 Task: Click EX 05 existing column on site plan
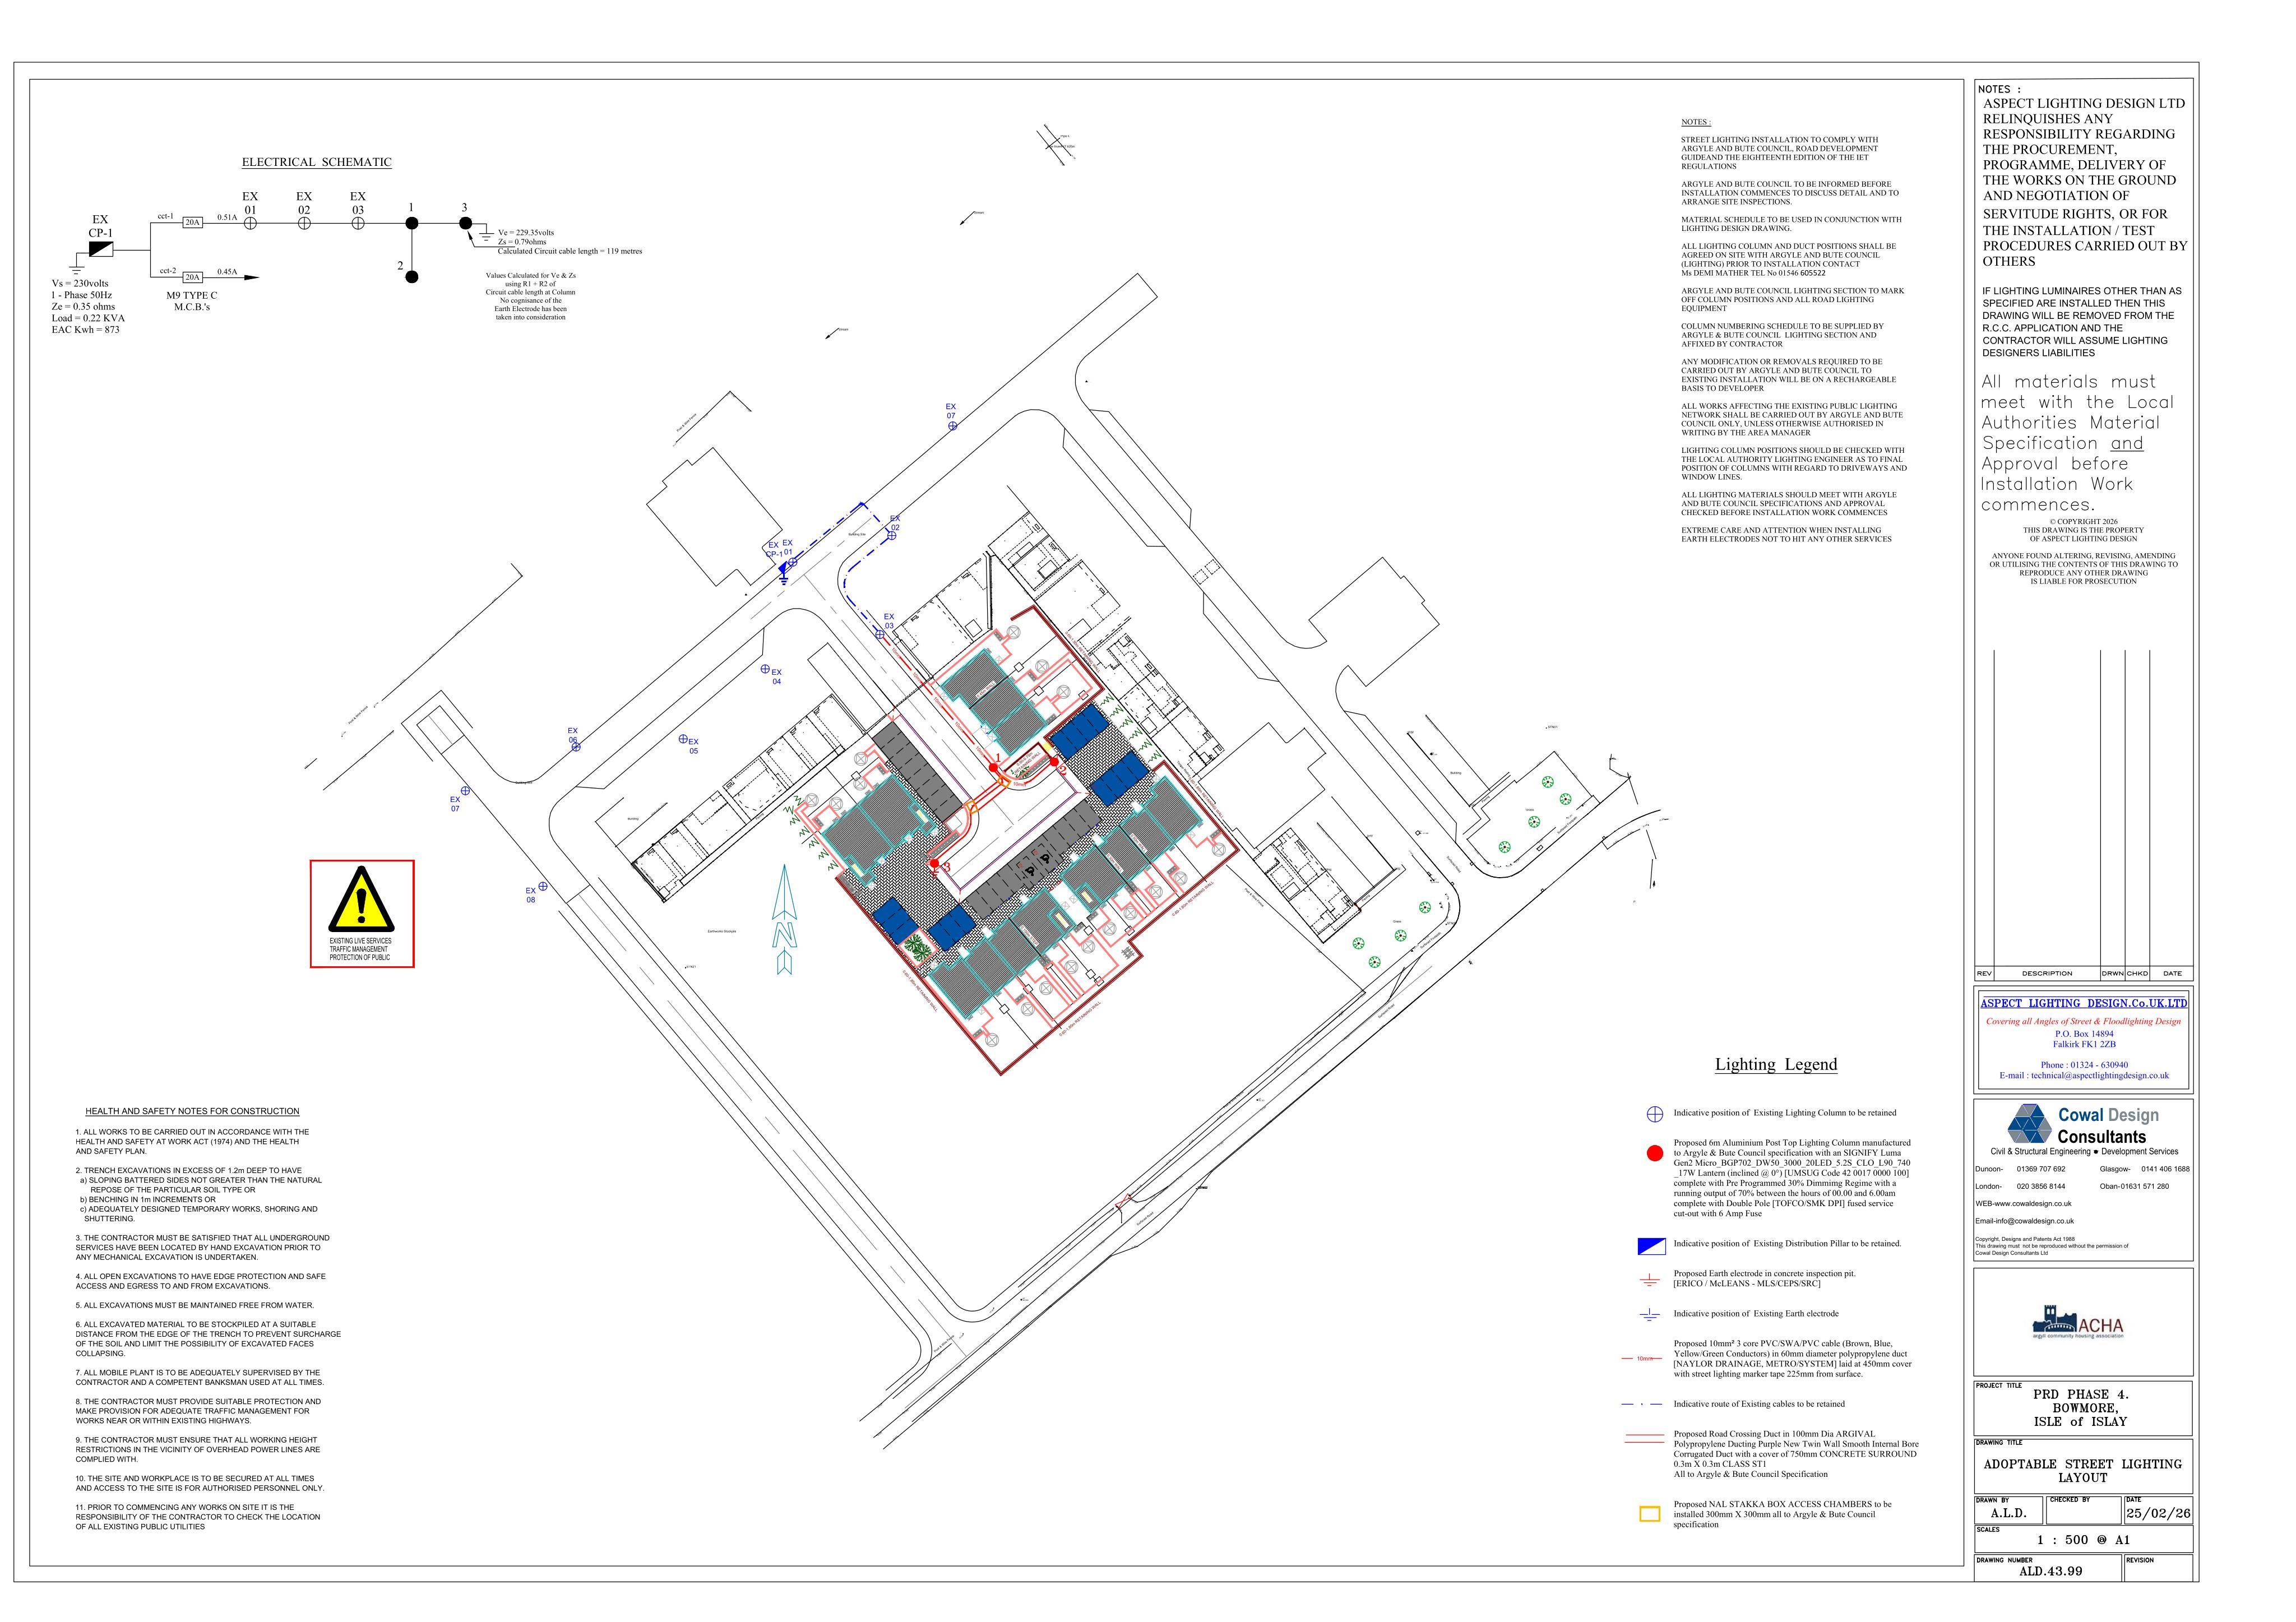[x=683, y=739]
